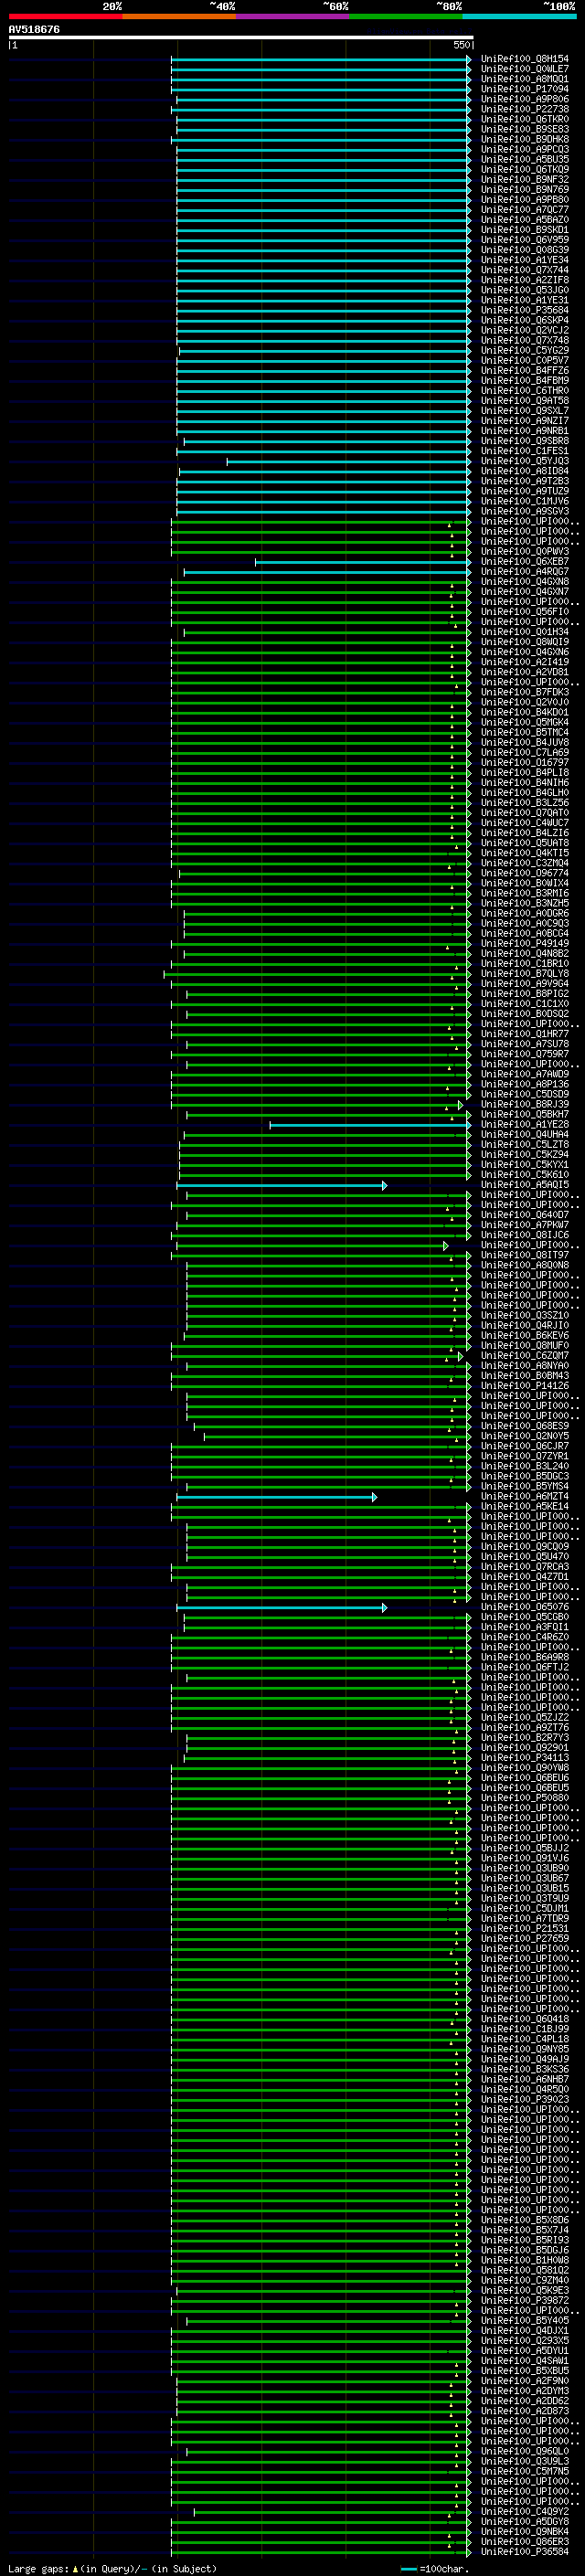This screenshot has height=2576, width=585.
Task: Select hit UniRef100_Q9AT58
Action: [x=525, y=401]
